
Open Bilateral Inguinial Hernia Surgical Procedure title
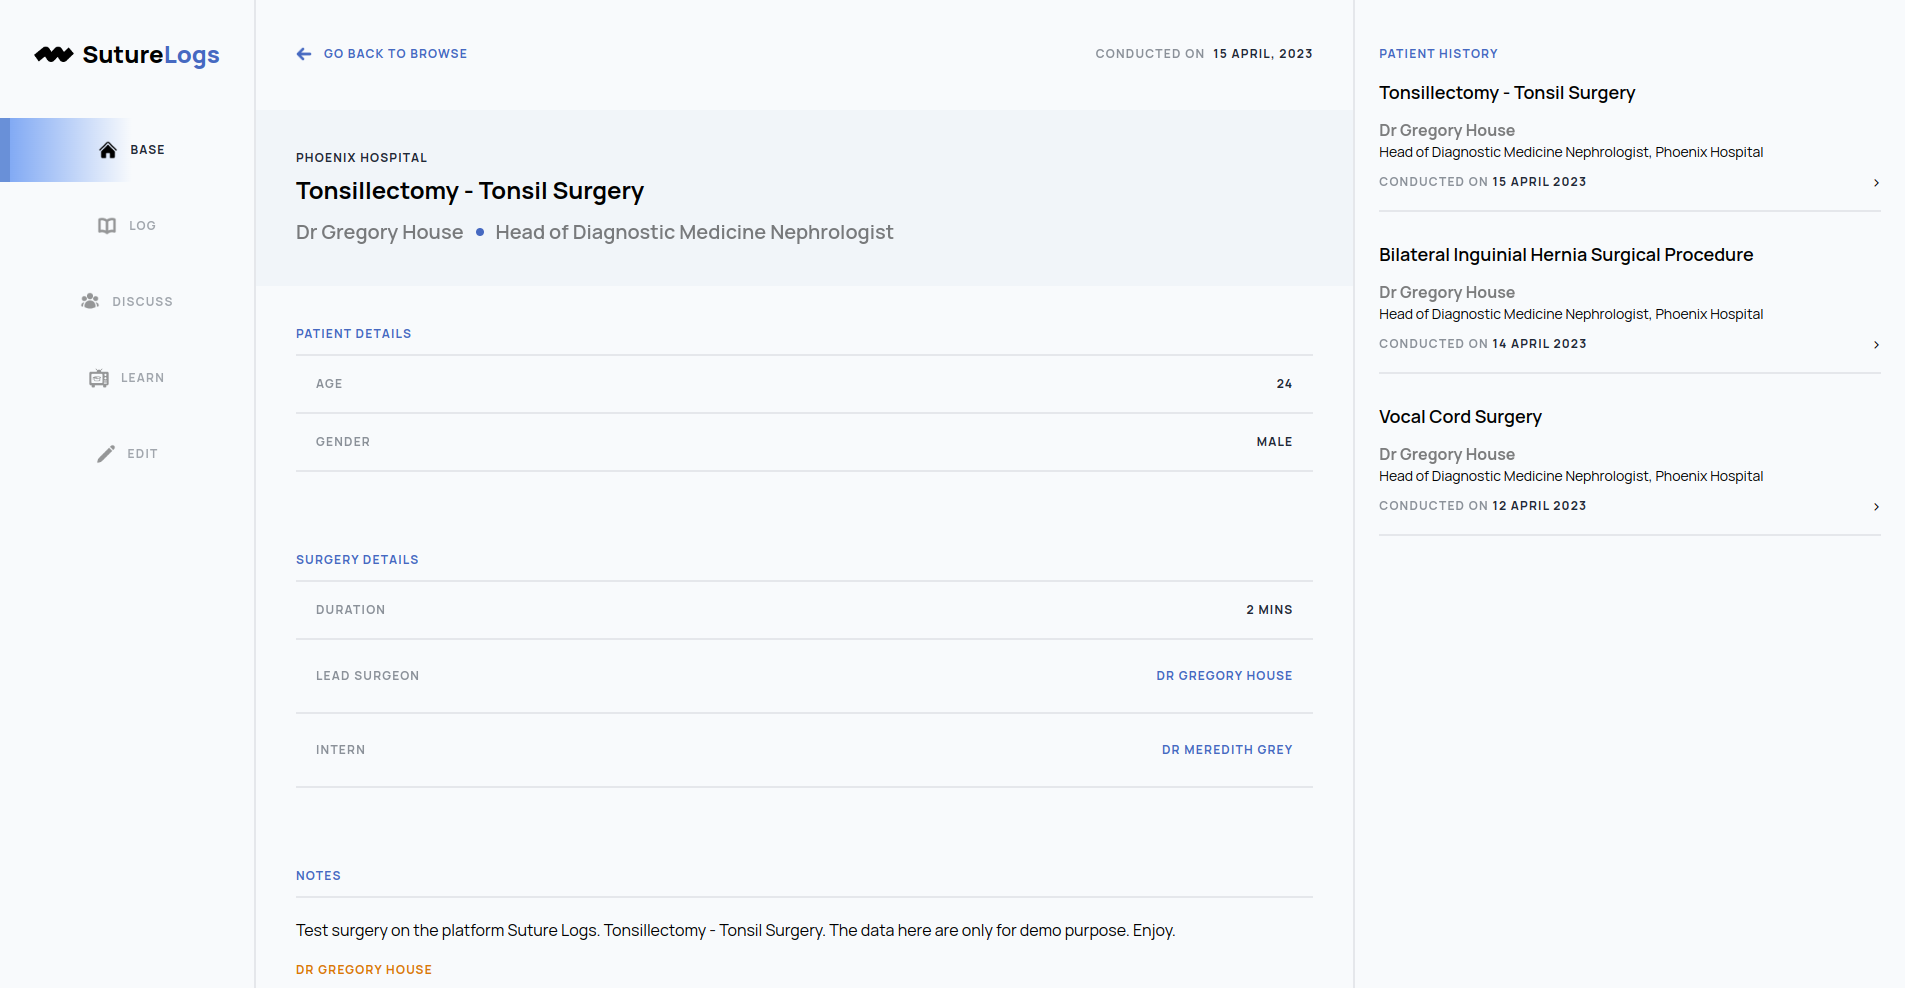tap(1565, 255)
